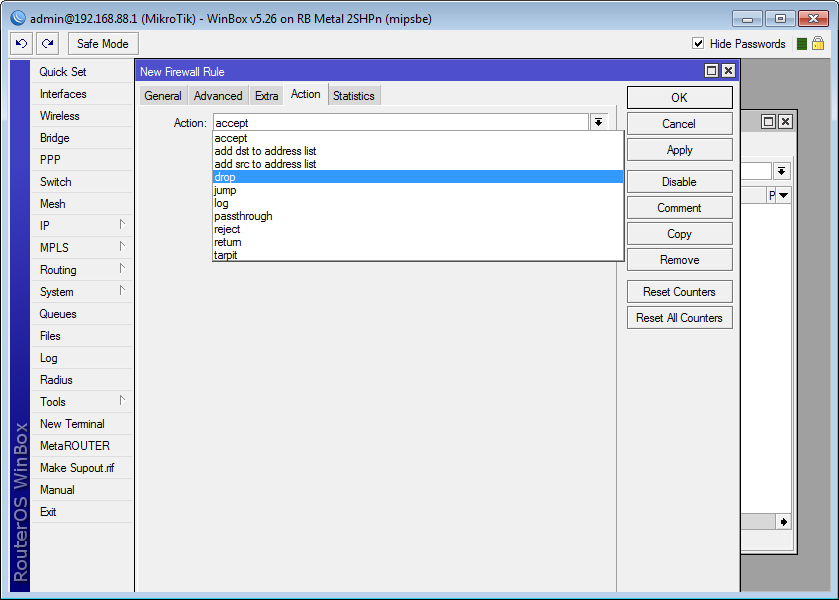Click the Remove button
Viewport: 839px width, 600px height.
[680, 260]
